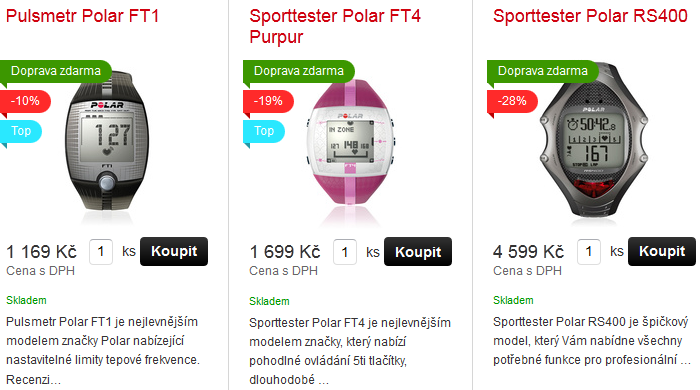Click Doprava zdarma badge on Polar RS400
Viewport: 700px width, 390px height.
[x=542, y=71]
